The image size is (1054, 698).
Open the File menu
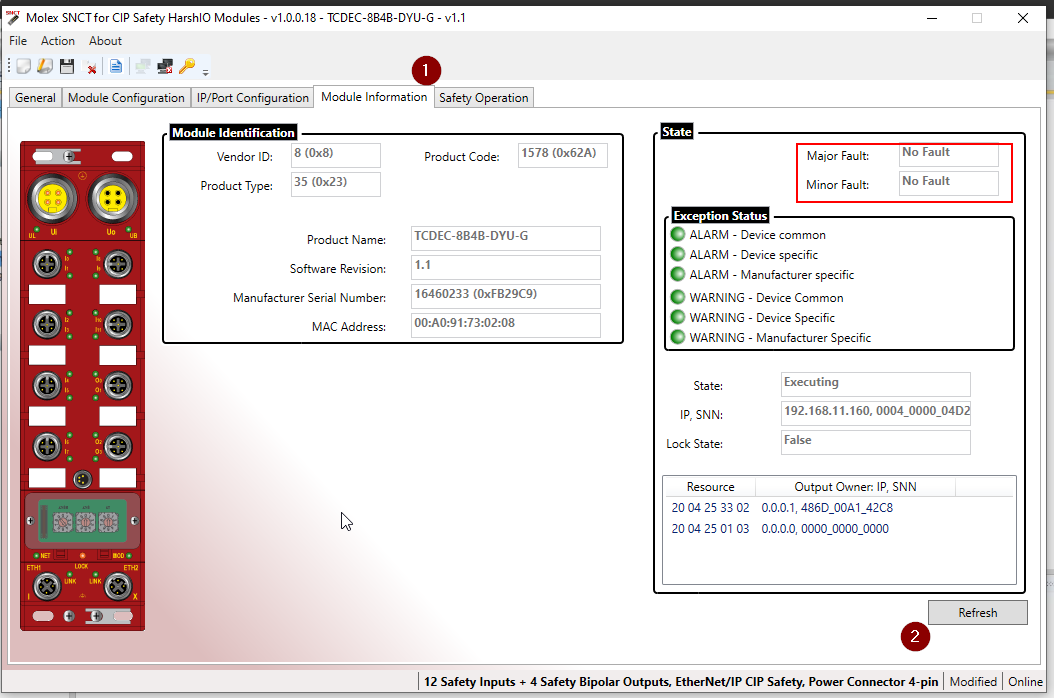point(18,41)
